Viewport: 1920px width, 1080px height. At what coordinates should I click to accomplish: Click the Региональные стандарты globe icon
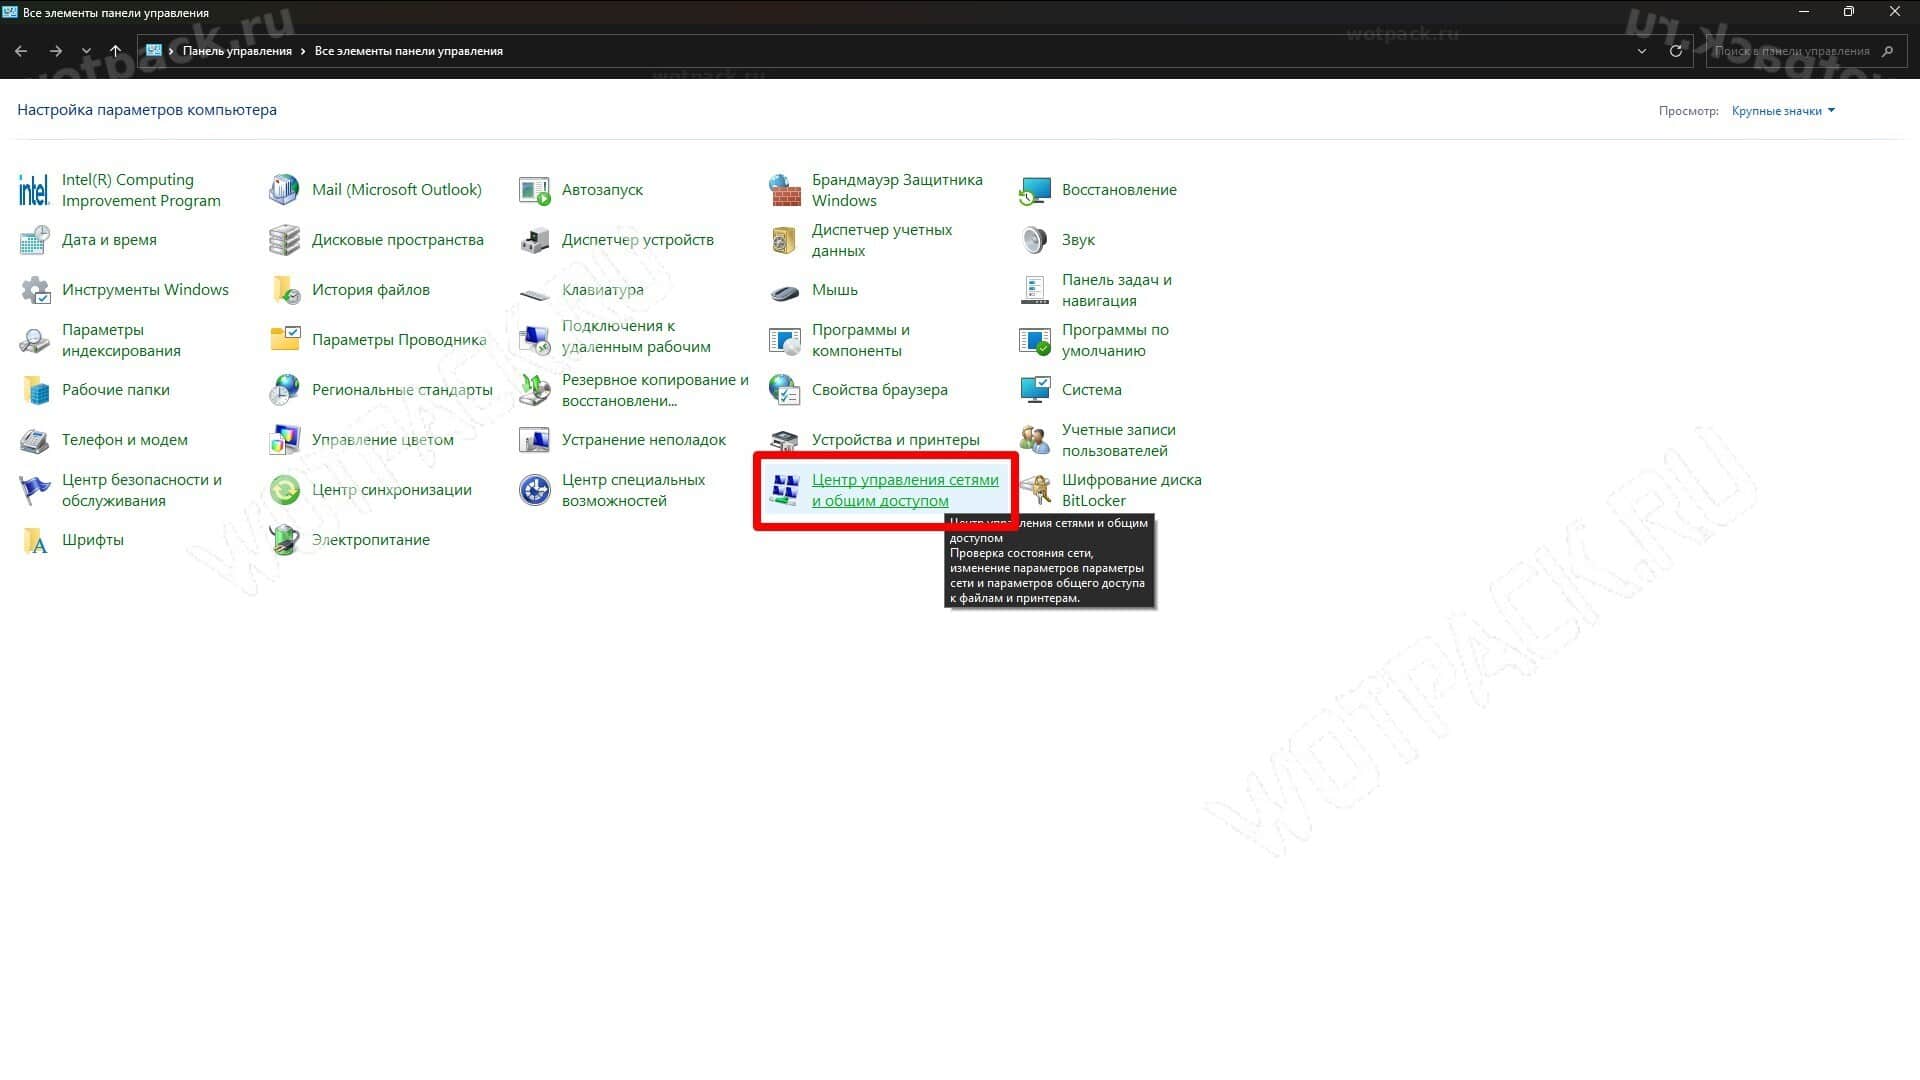pyautogui.click(x=285, y=390)
